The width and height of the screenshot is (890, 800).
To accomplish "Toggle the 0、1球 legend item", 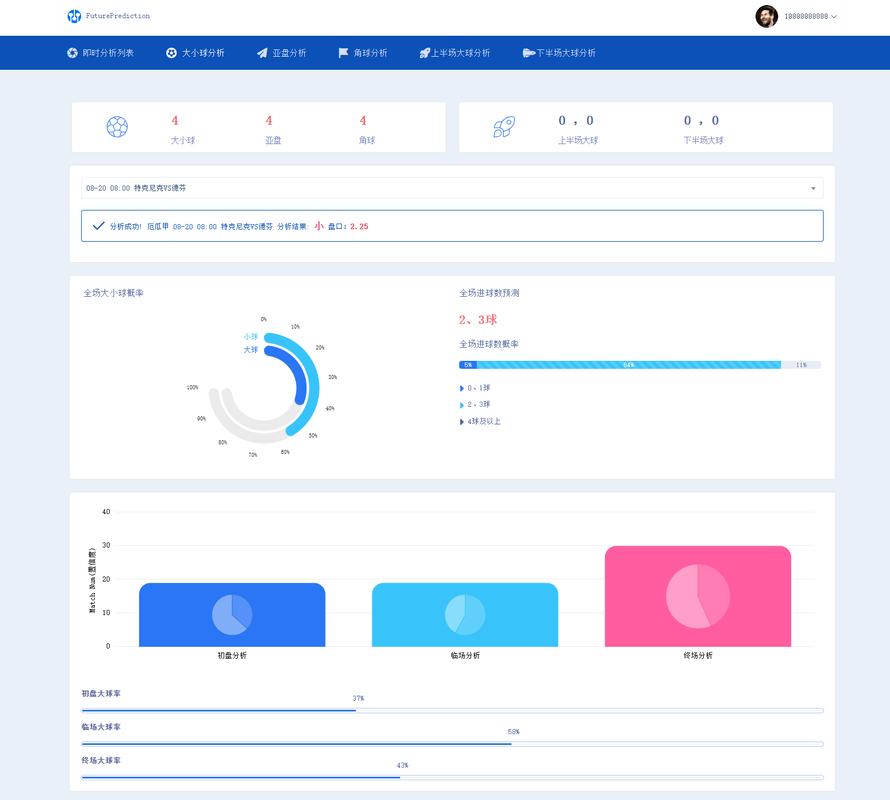I will [x=475, y=388].
